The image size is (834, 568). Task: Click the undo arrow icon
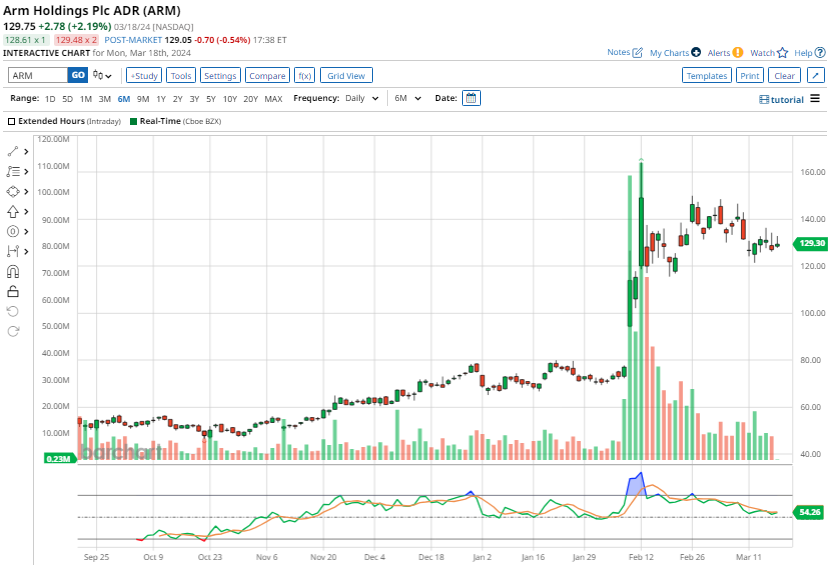pos(13,311)
